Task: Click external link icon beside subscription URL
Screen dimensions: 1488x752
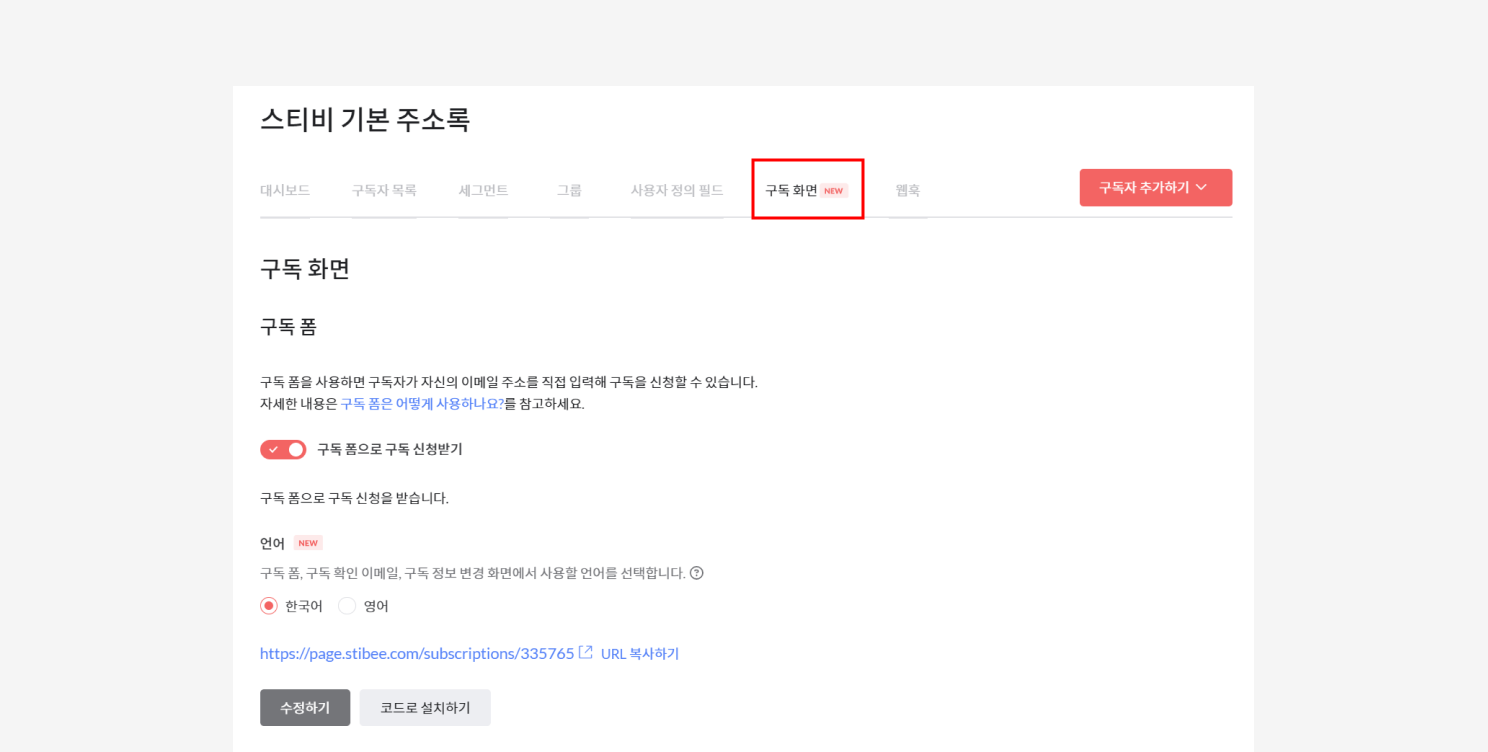Action: pos(586,653)
